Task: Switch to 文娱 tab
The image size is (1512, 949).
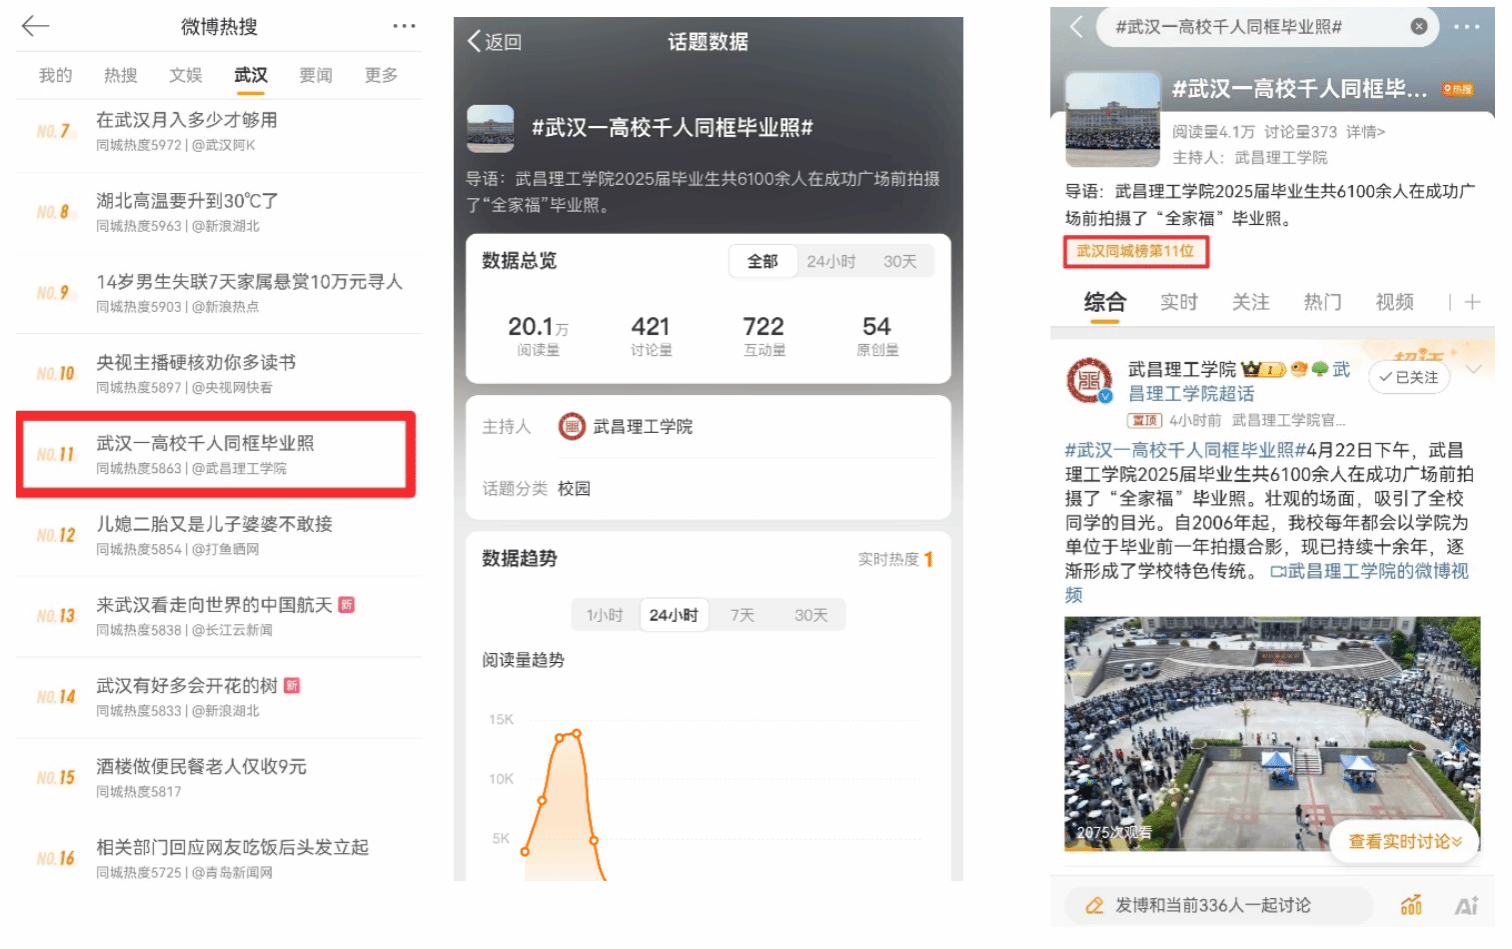Action: click(x=185, y=75)
